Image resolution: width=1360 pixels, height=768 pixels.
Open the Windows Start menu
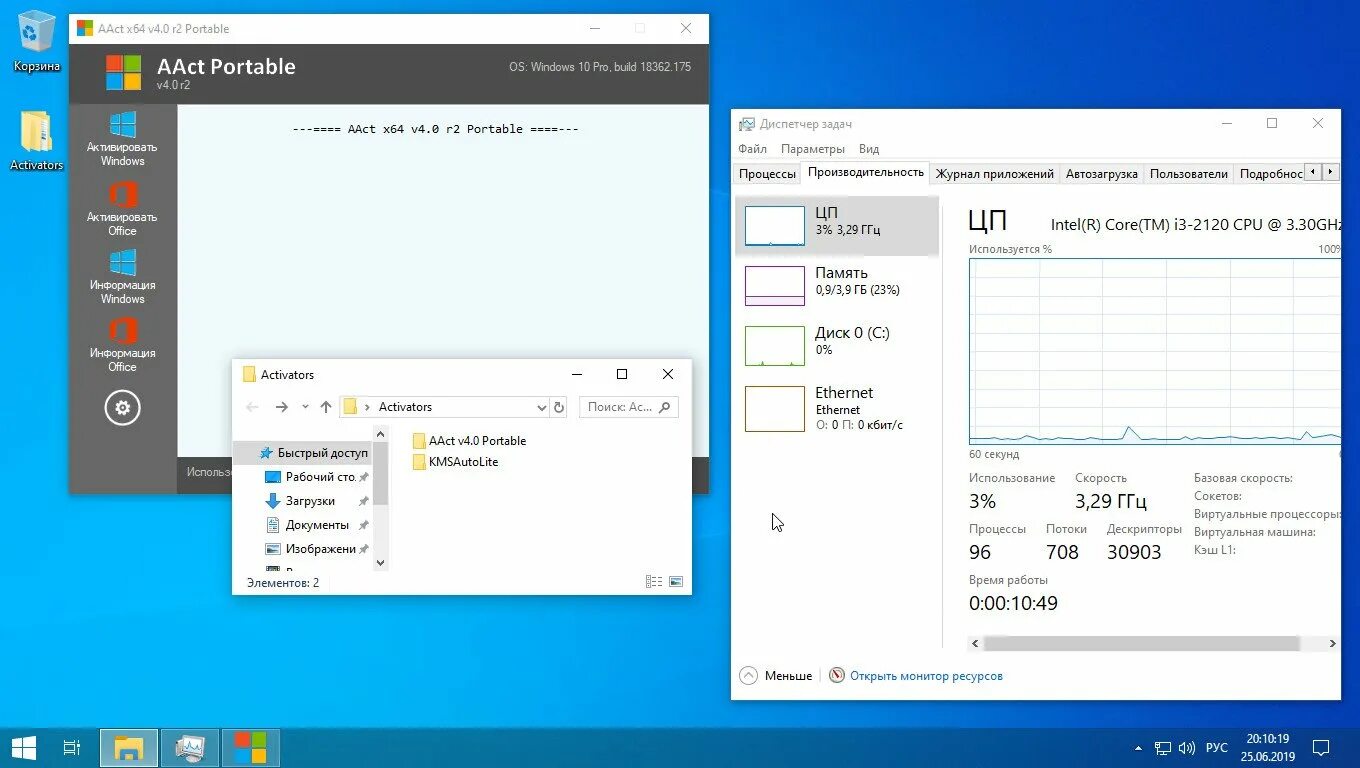(x=24, y=747)
